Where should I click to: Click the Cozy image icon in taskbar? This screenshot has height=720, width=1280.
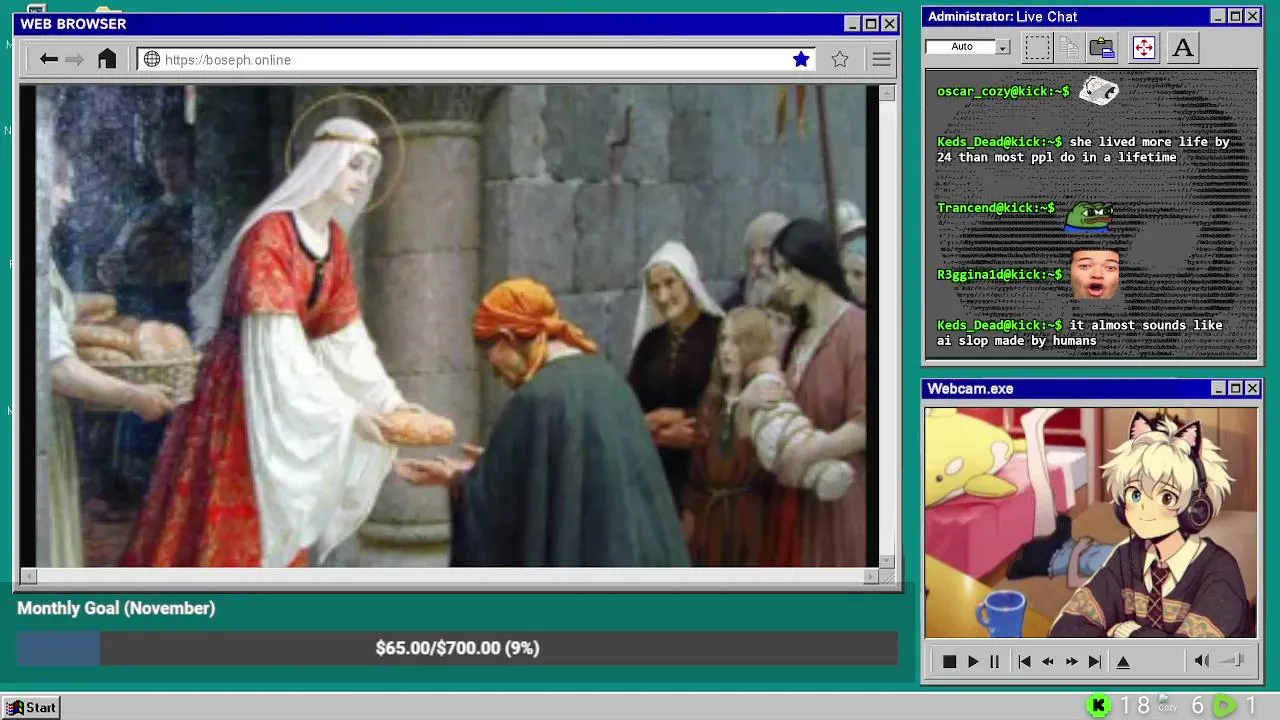point(1166,703)
